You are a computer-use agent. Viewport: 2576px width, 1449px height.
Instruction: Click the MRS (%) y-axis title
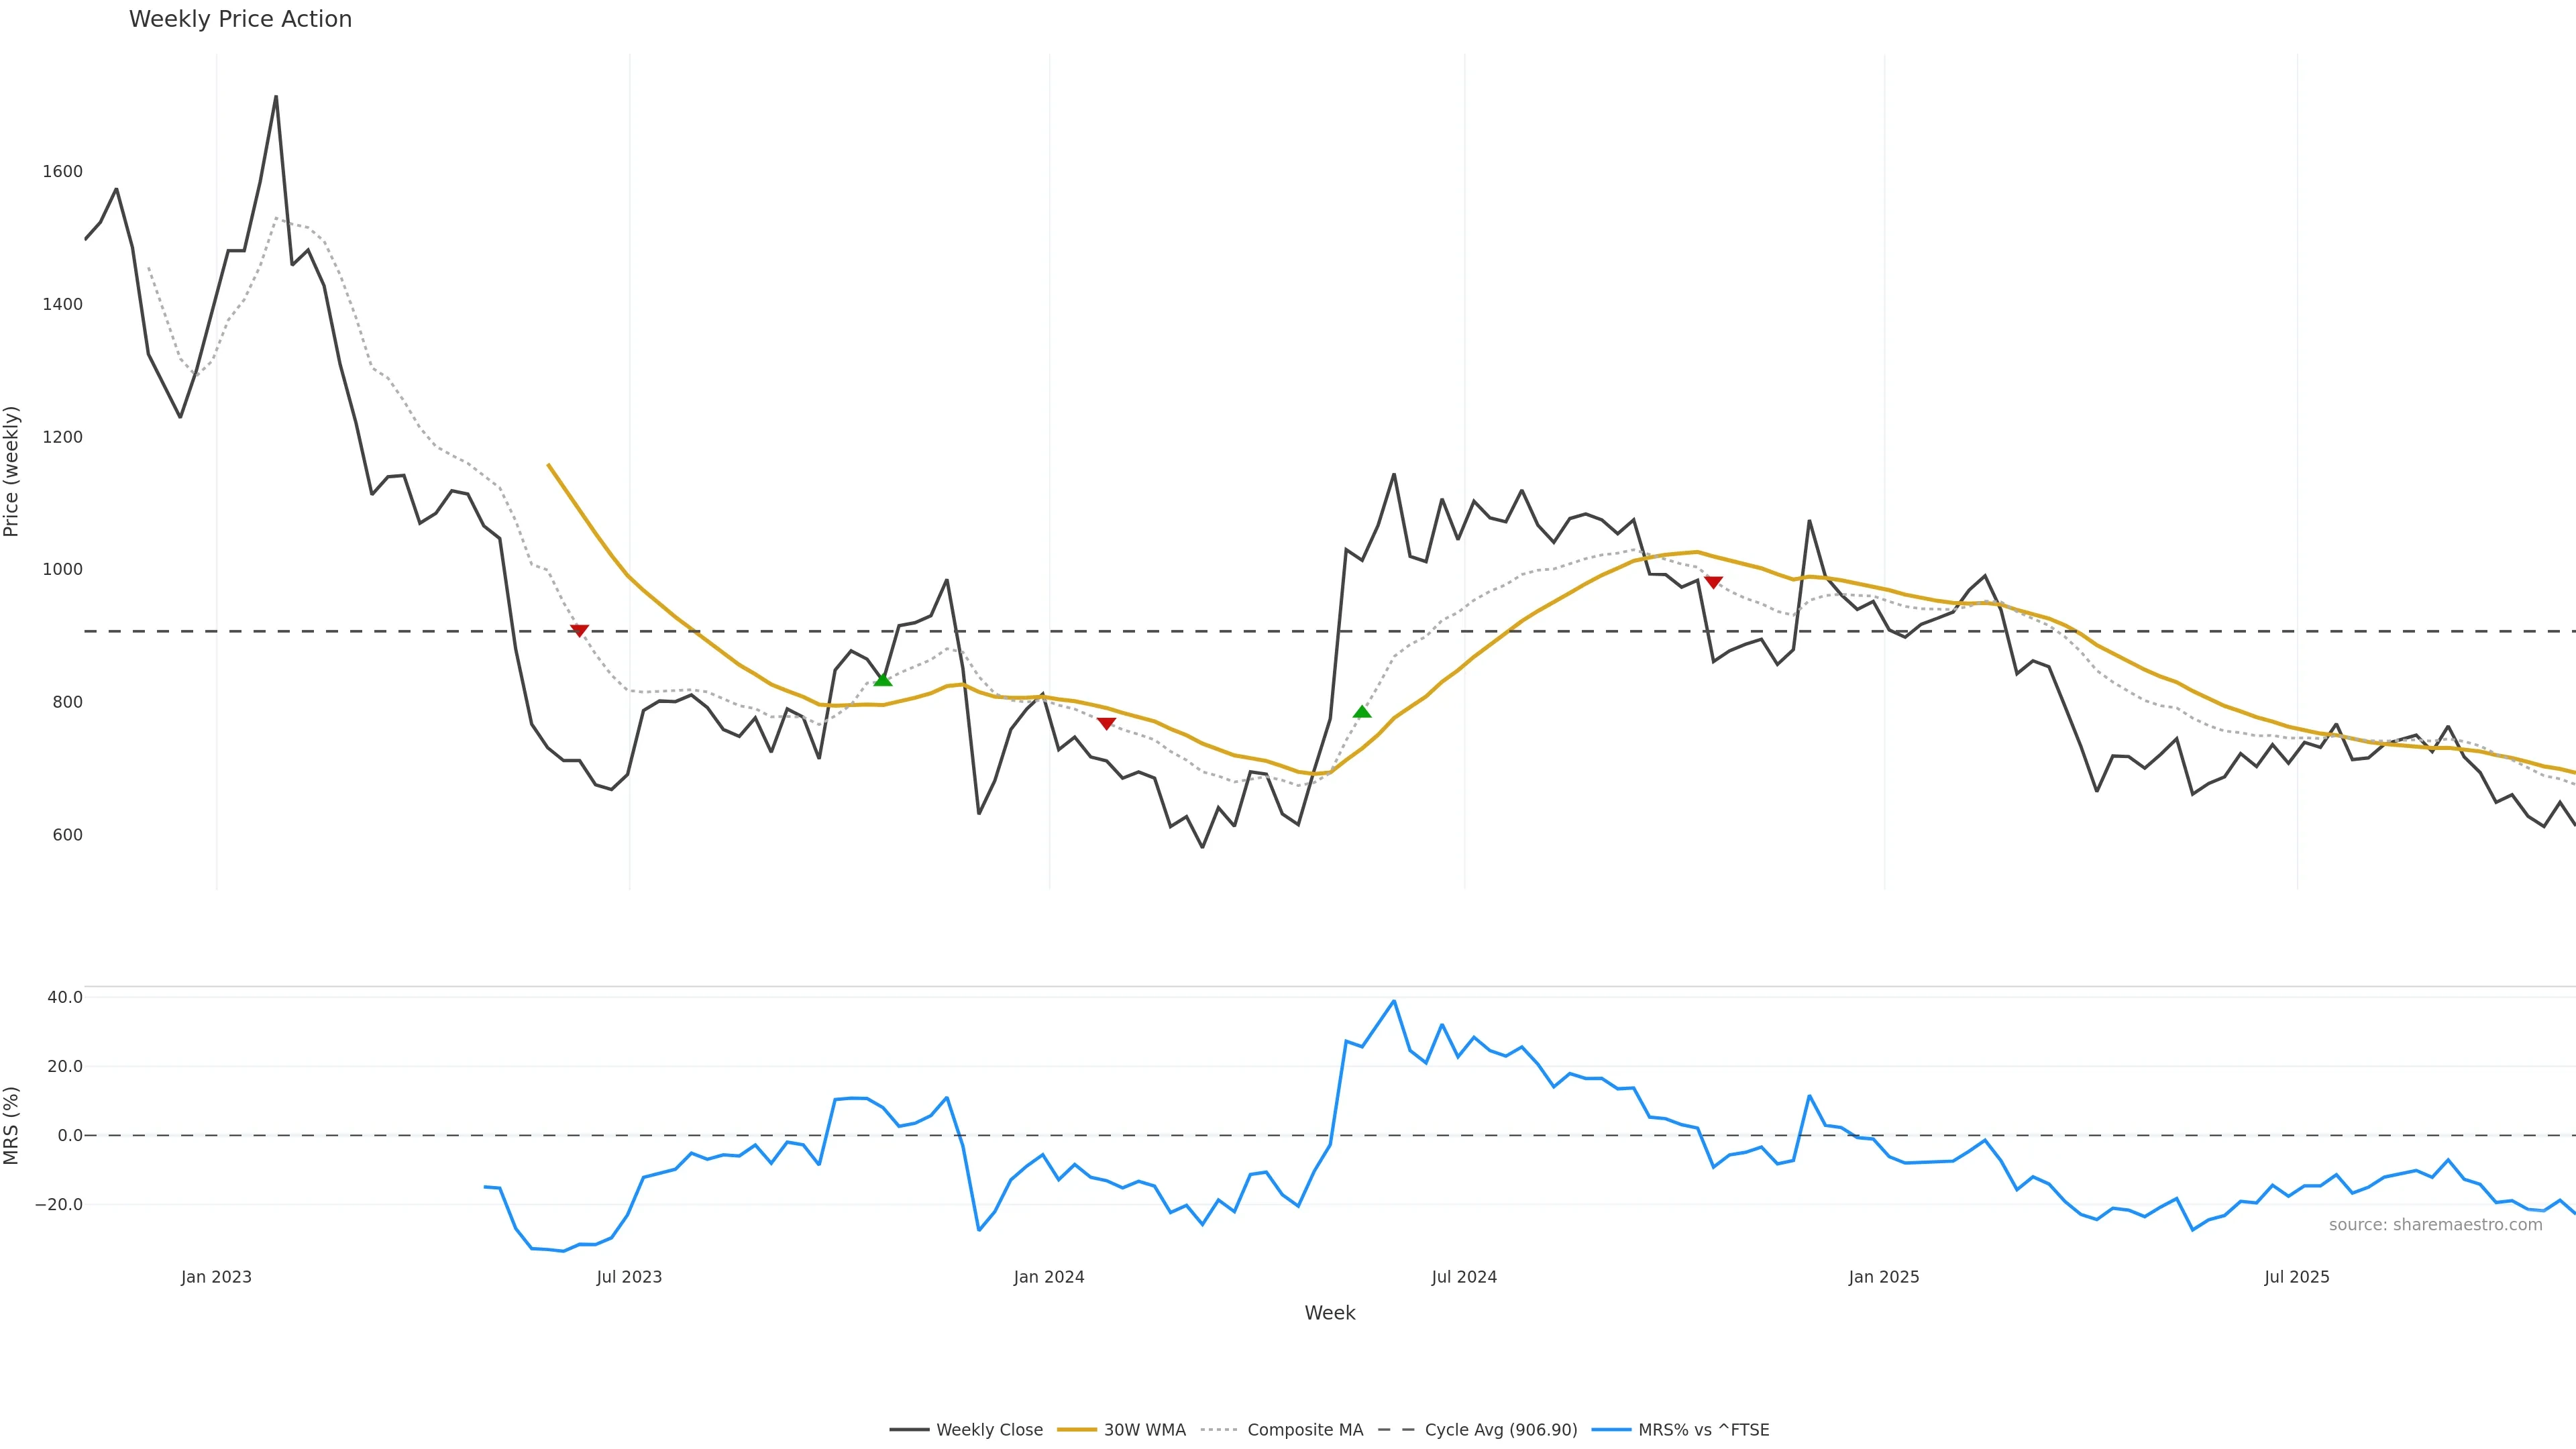click(12, 1125)
